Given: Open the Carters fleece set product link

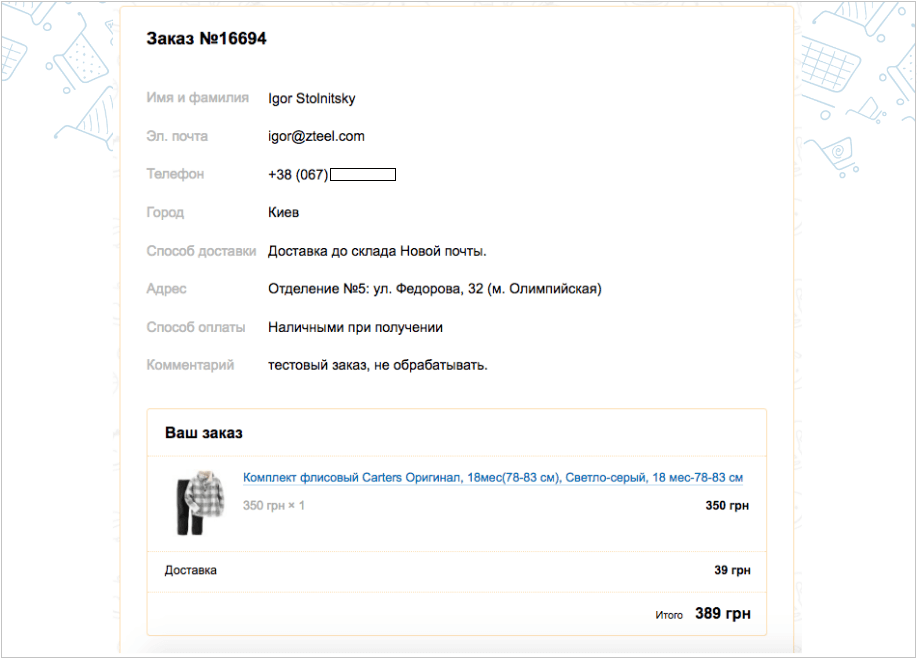Looking at the screenshot, I should tap(492, 478).
